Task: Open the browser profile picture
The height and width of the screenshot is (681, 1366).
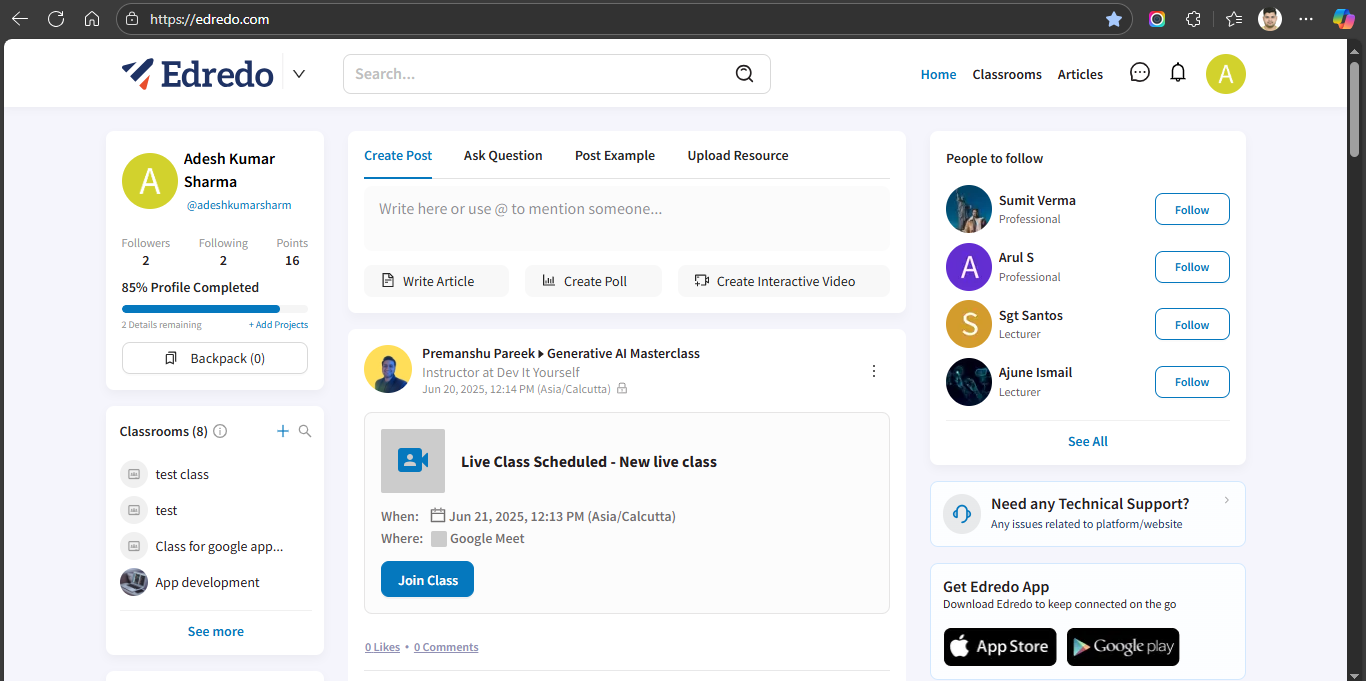Action: click(x=1270, y=19)
